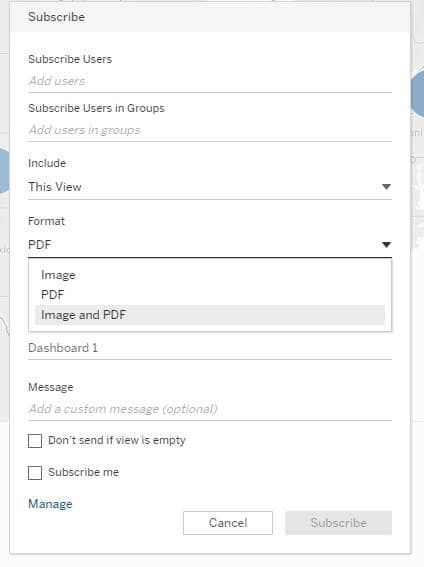Viewport: 424px width, 567px height.
Task: Enable the Subscribe me checkbox
Action: click(x=35, y=473)
